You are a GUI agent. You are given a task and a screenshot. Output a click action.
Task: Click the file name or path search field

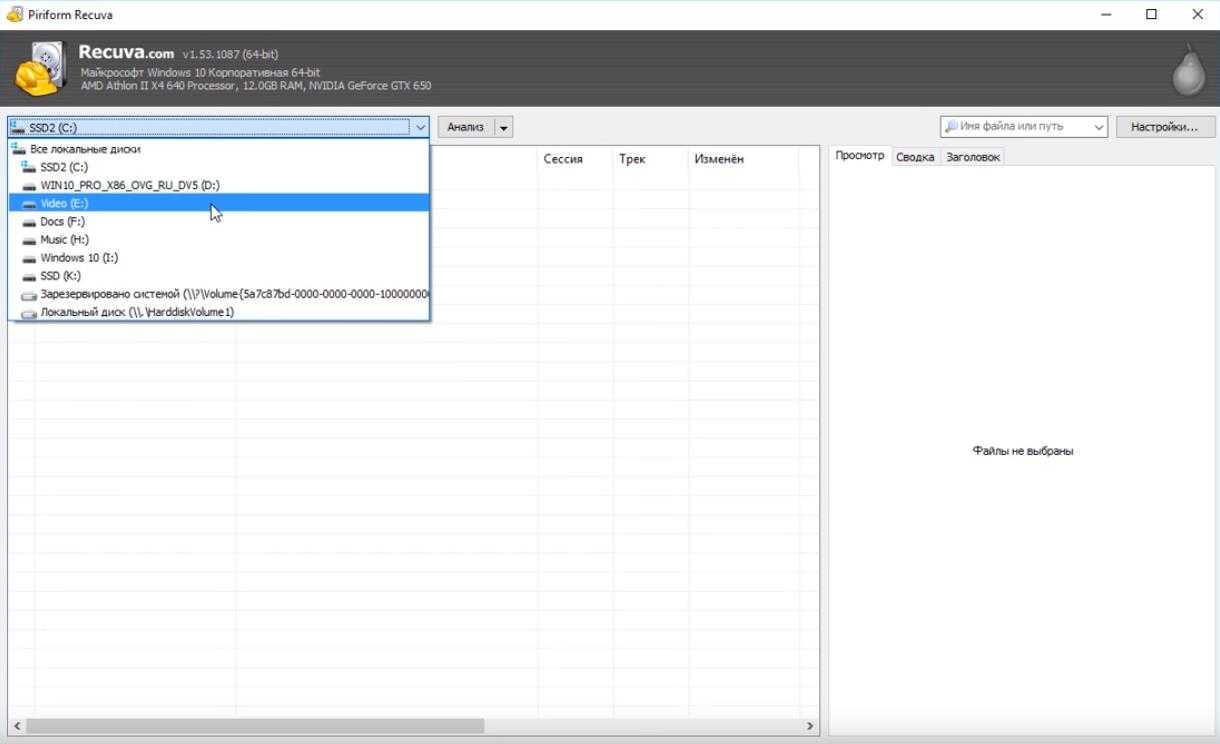tap(1023, 127)
